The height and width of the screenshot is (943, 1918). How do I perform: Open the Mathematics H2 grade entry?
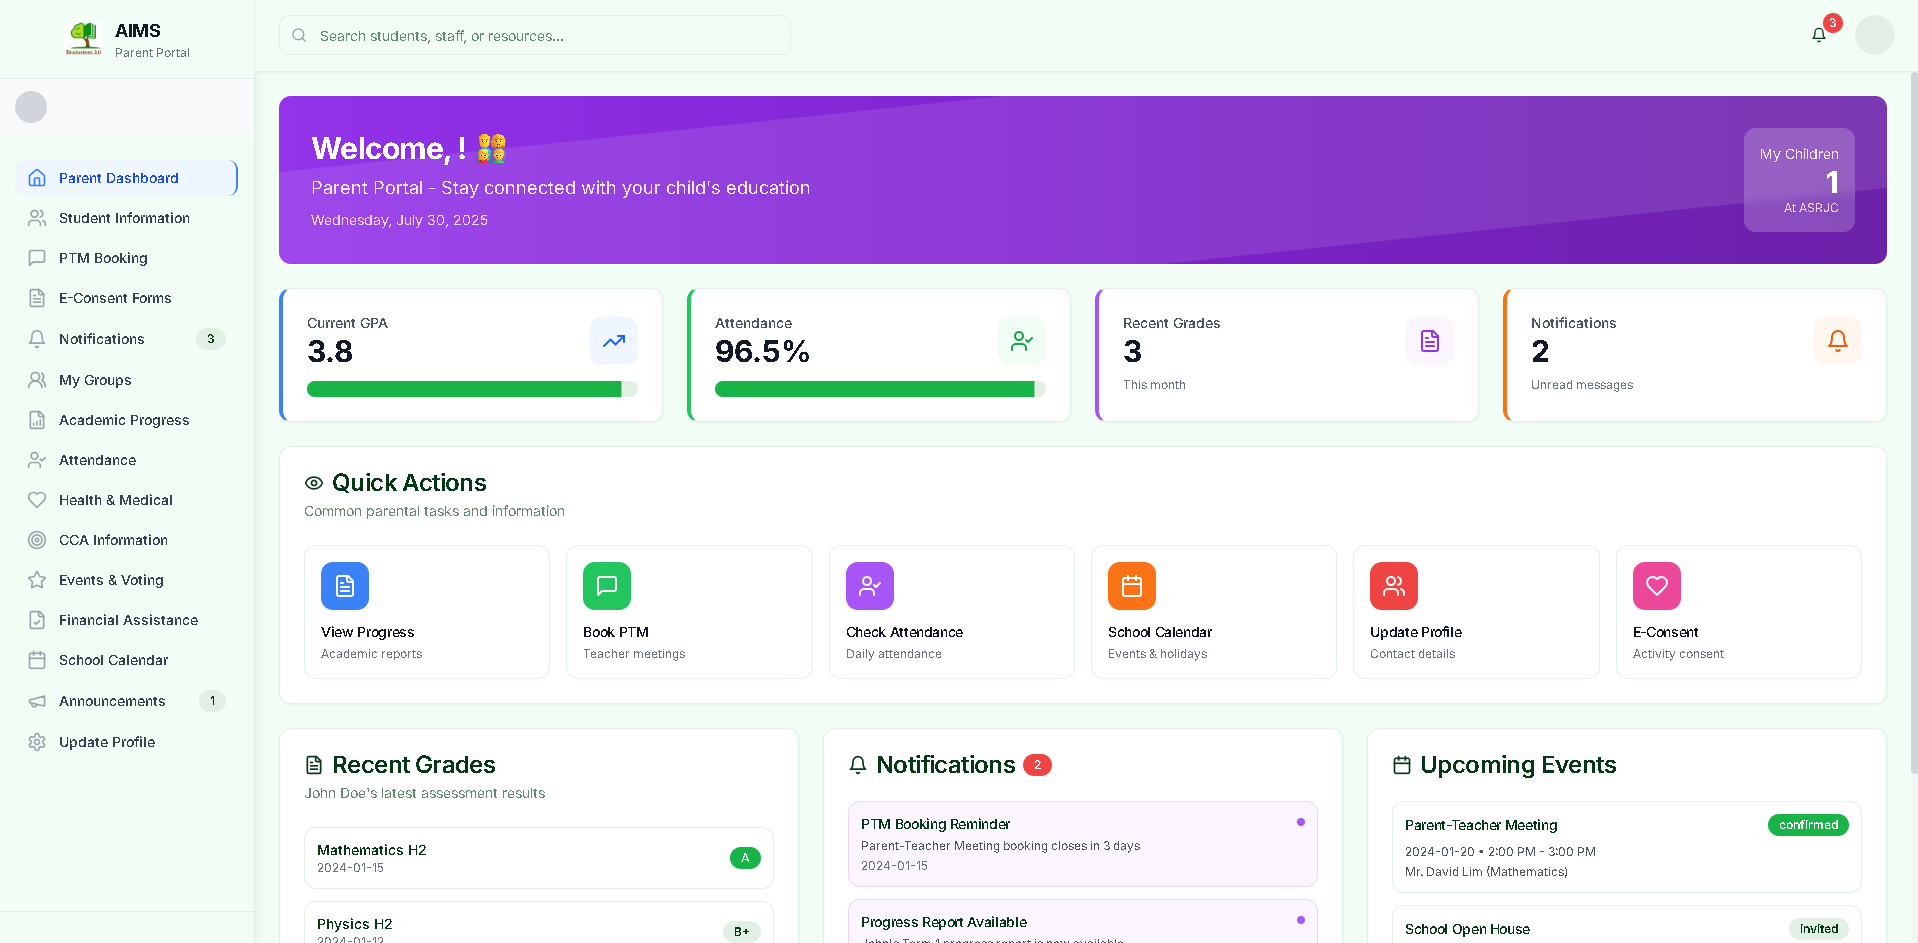(539, 858)
